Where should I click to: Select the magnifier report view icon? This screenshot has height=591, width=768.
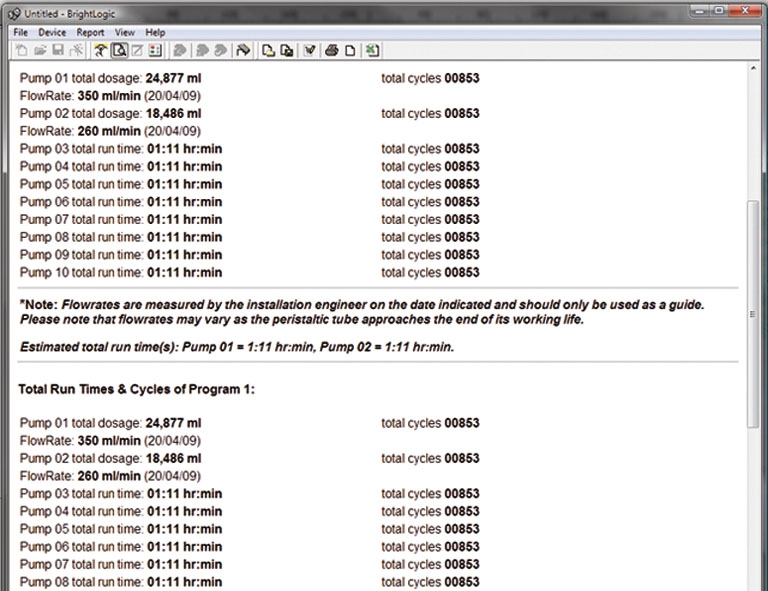[x=118, y=51]
